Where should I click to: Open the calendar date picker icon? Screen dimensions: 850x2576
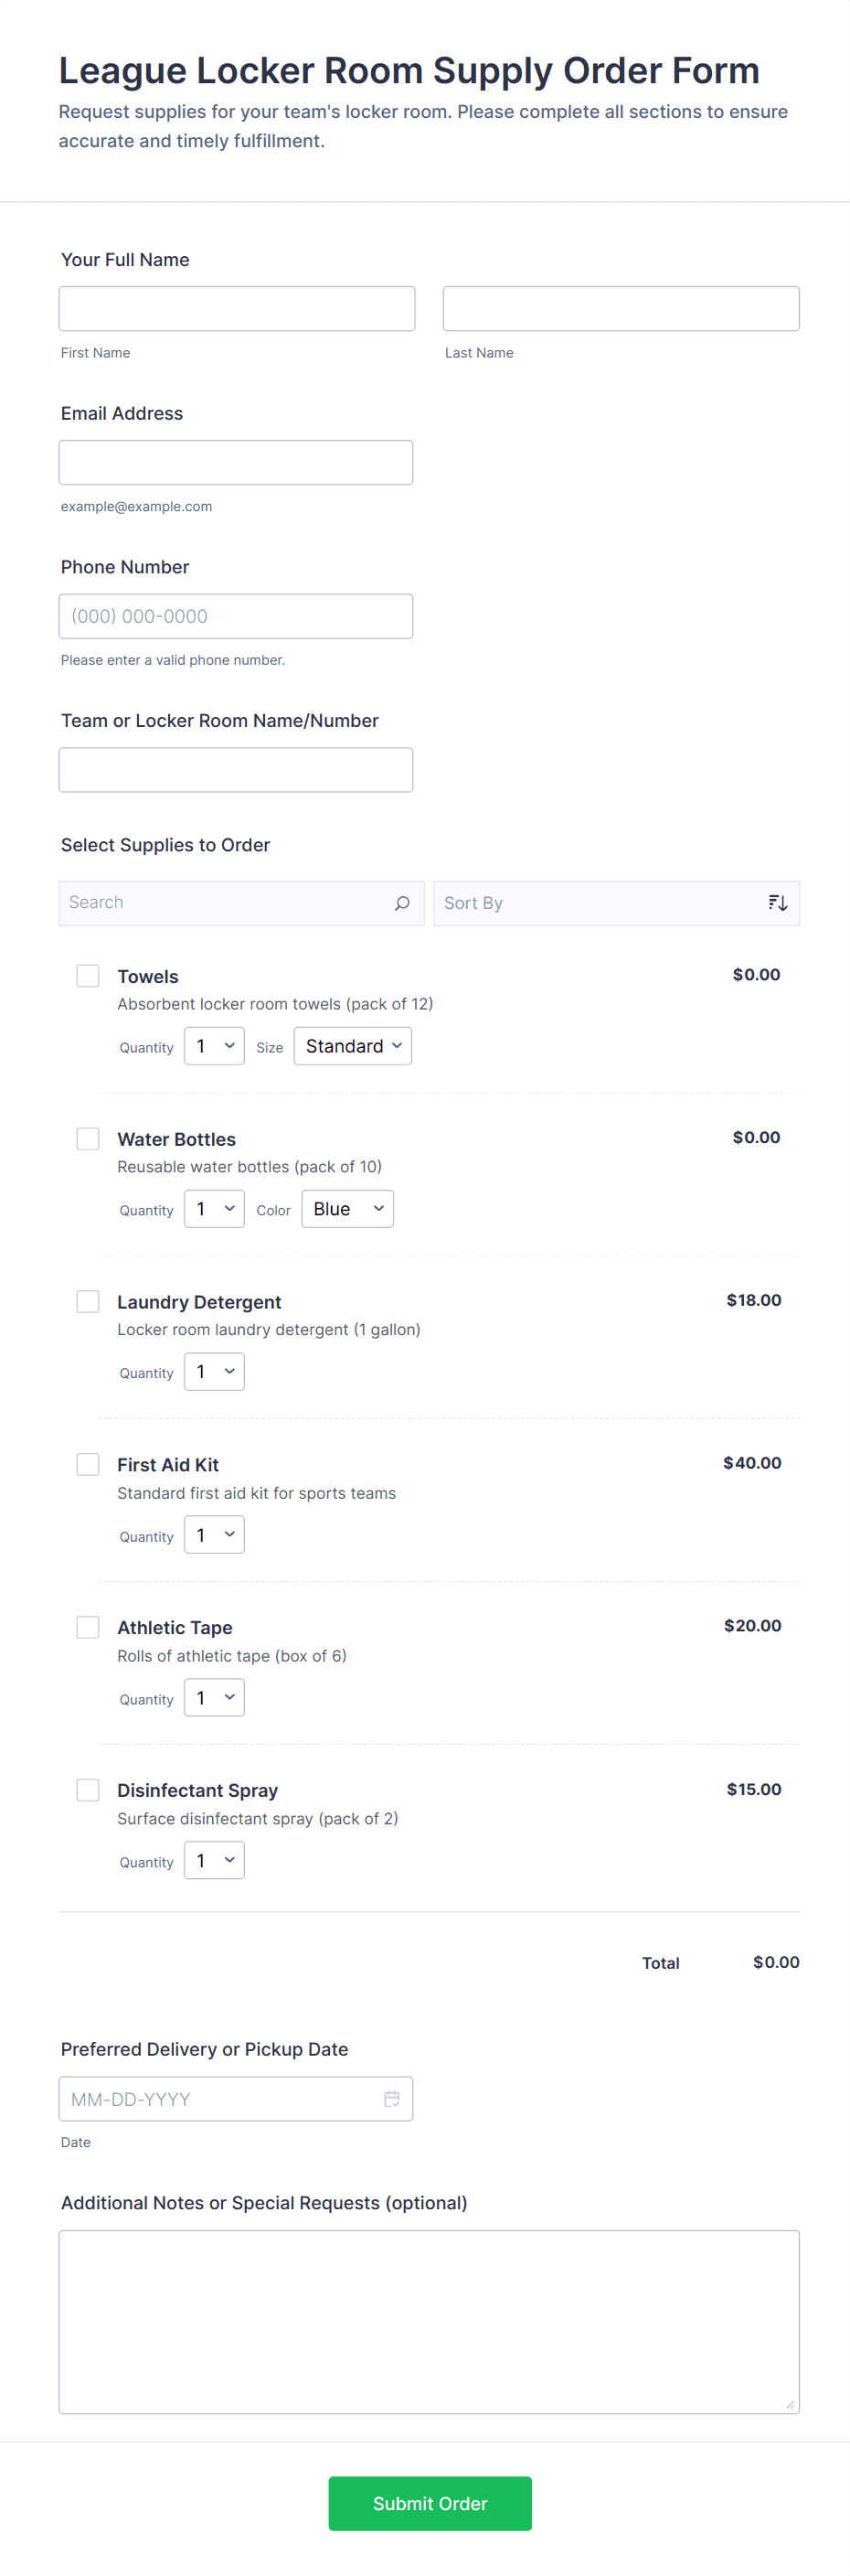click(392, 2098)
